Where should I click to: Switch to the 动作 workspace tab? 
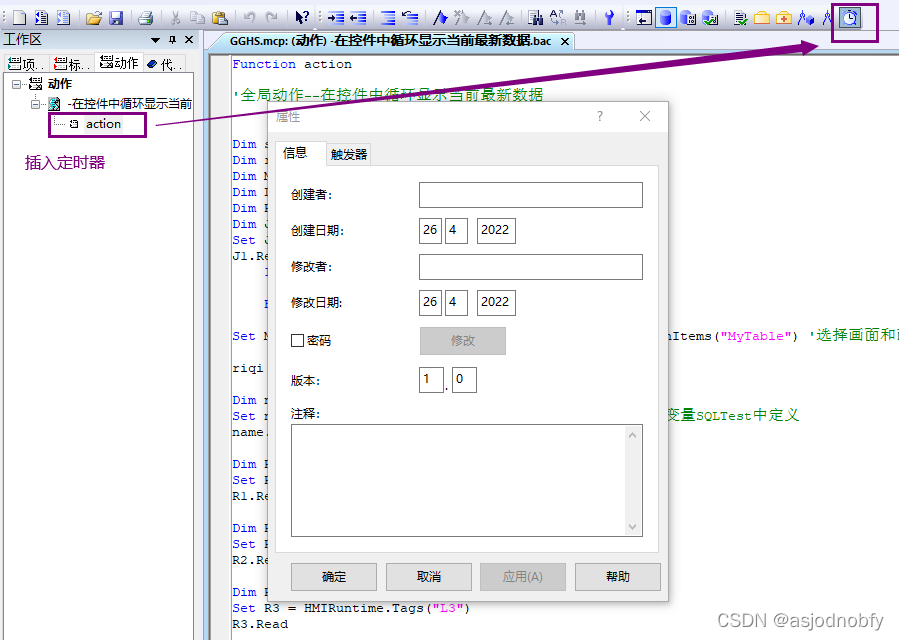(x=119, y=63)
